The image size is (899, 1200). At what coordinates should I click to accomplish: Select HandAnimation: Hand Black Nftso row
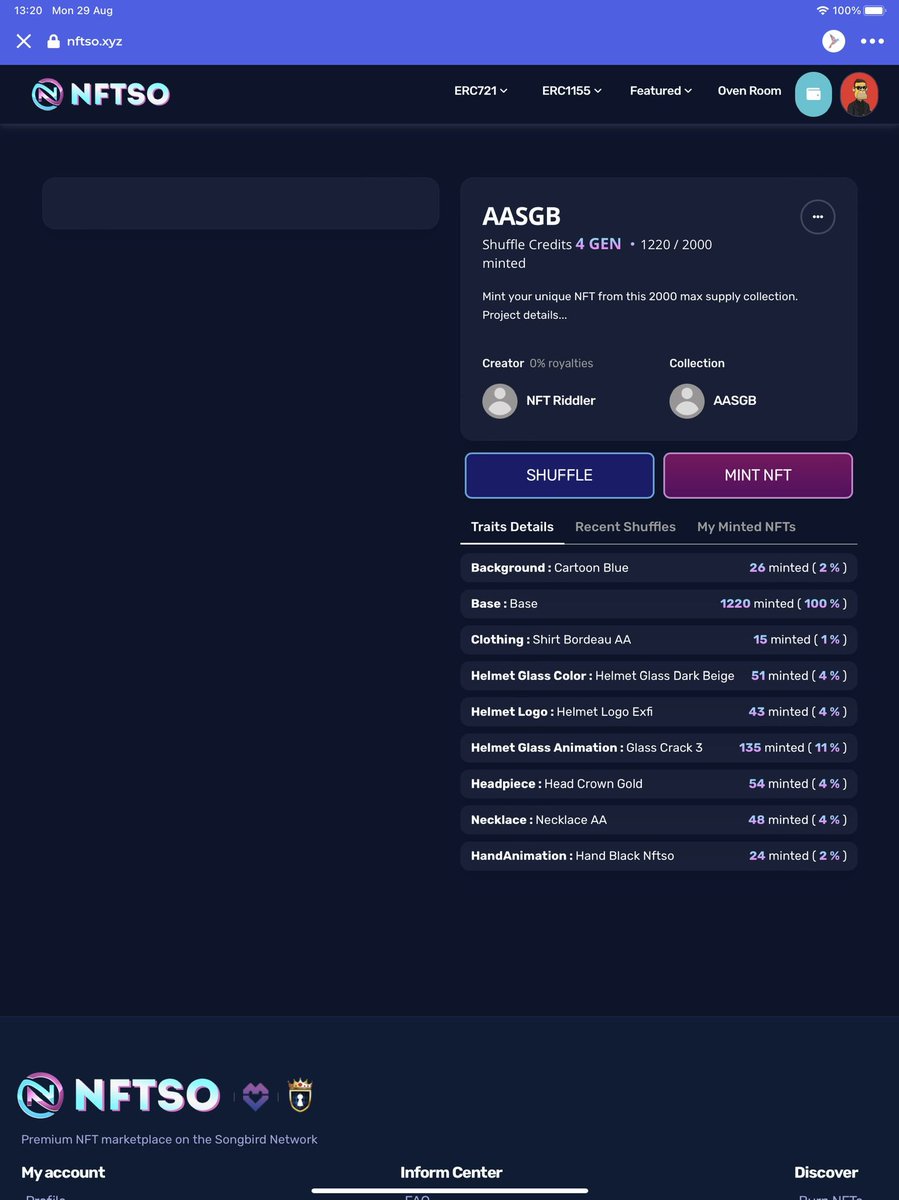(659, 856)
